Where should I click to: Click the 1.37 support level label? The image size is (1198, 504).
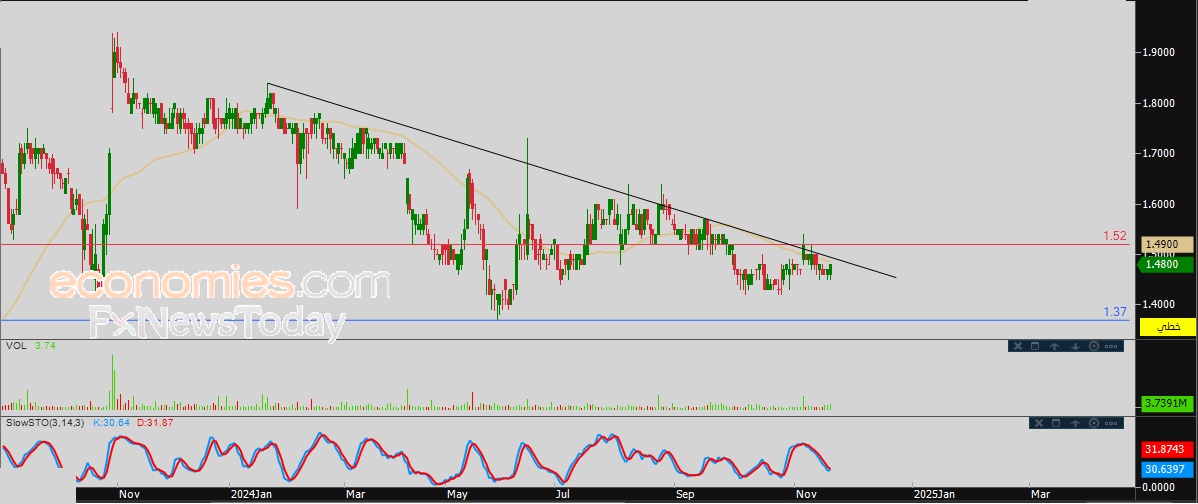pyautogui.click(x=1115, y=312)
